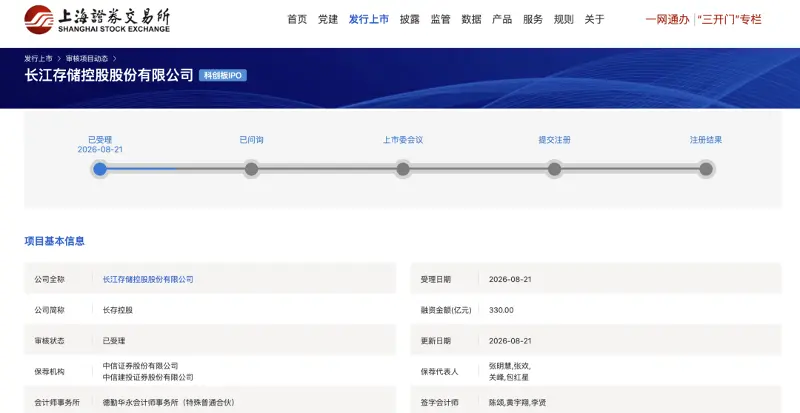This screenshot has width=800, height=413.
Task: Open the "三开门"专栏 link
Action: click(x=729, y=20)
